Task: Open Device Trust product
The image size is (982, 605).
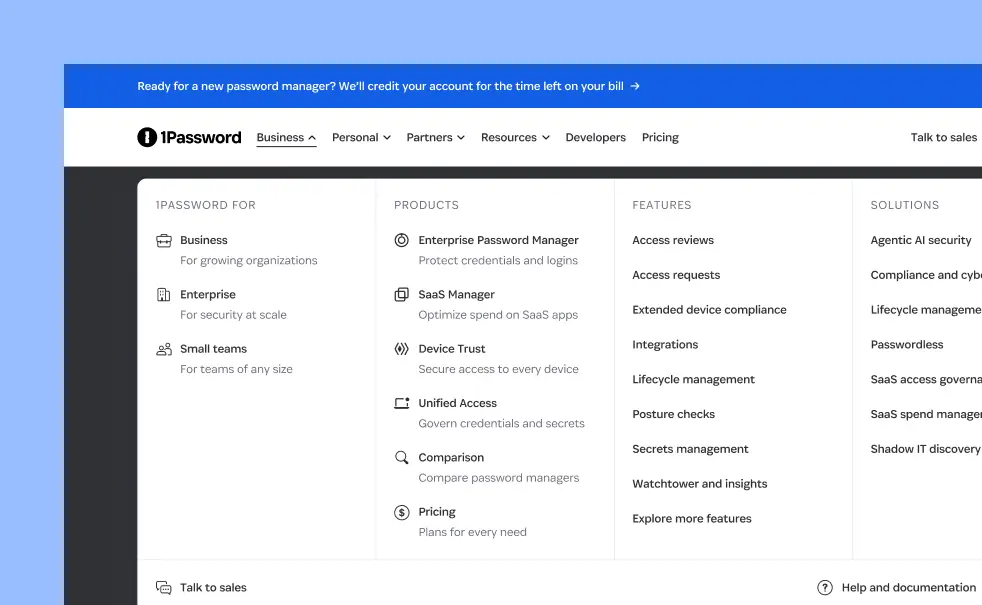Action: coord(452,349)
